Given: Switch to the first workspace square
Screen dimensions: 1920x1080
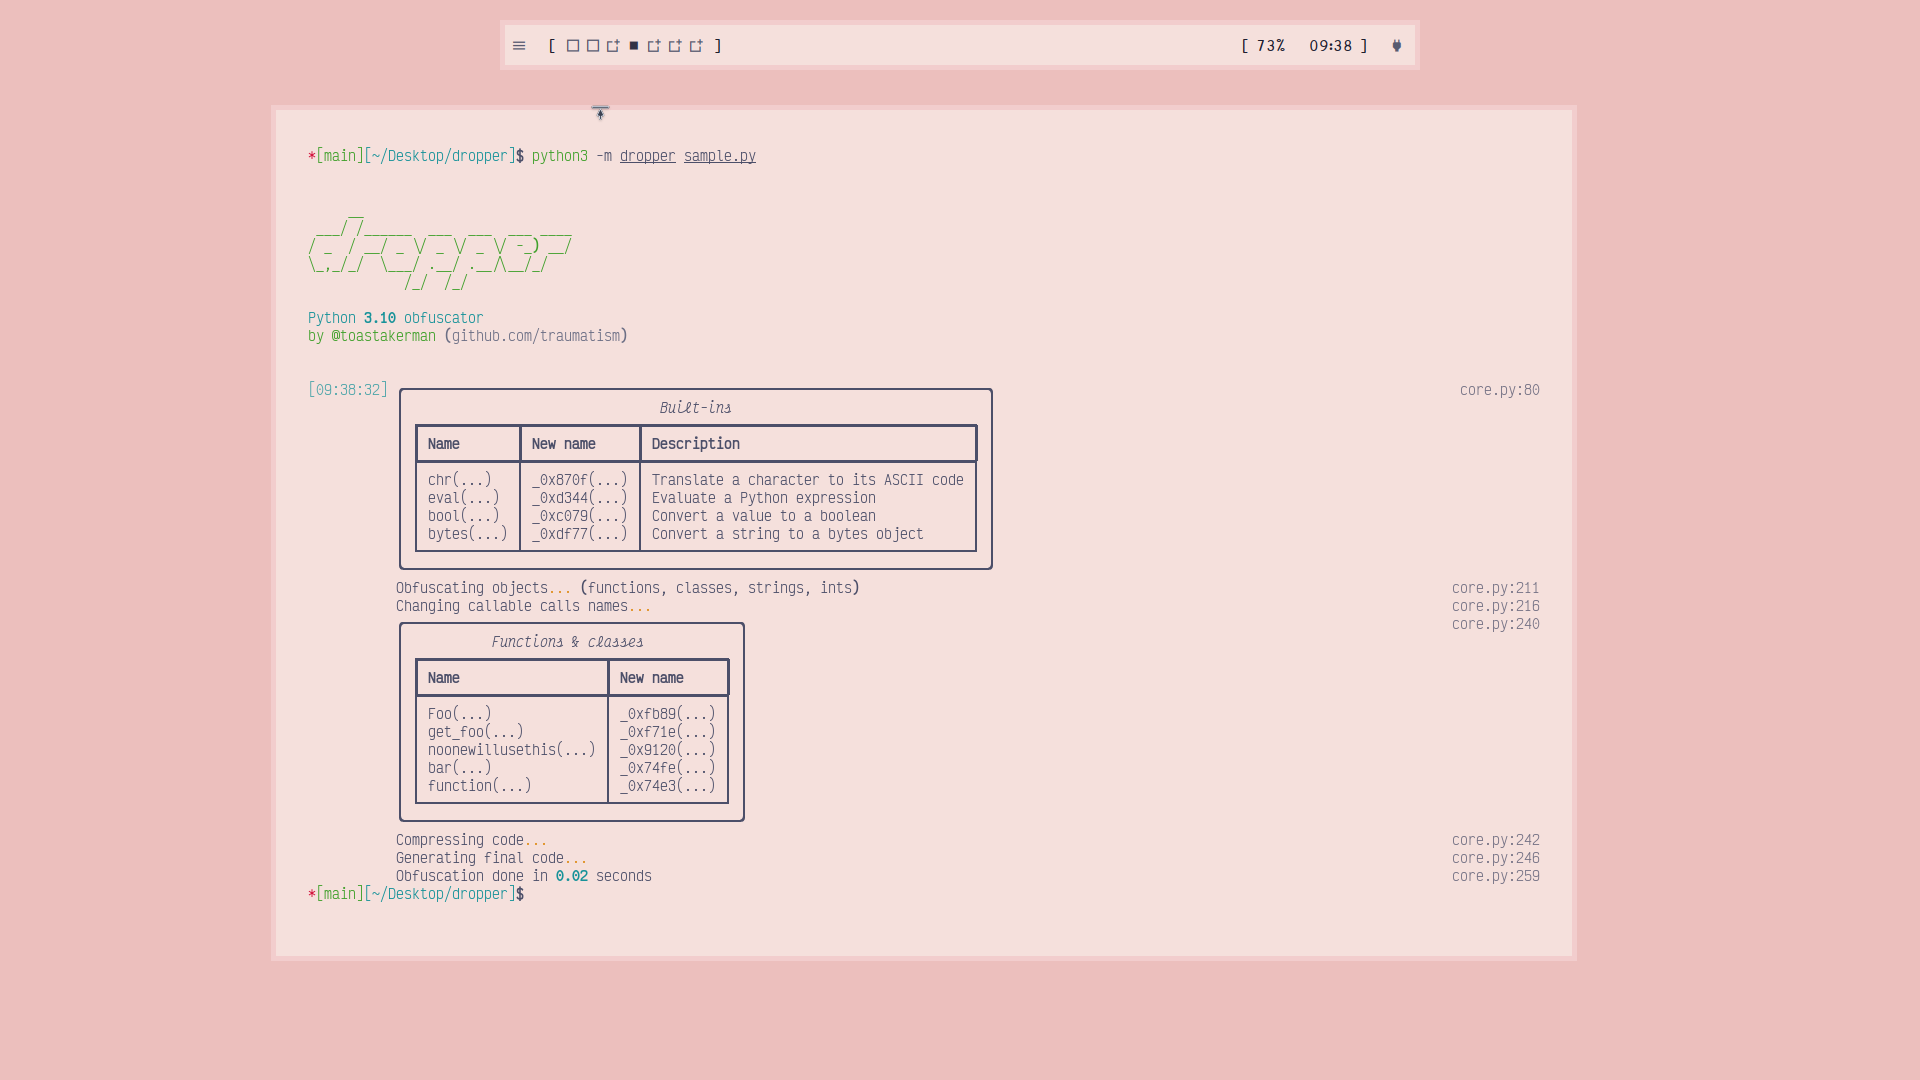Looking at the screenshot, I should pyautogui.click(x=573, y=46).
